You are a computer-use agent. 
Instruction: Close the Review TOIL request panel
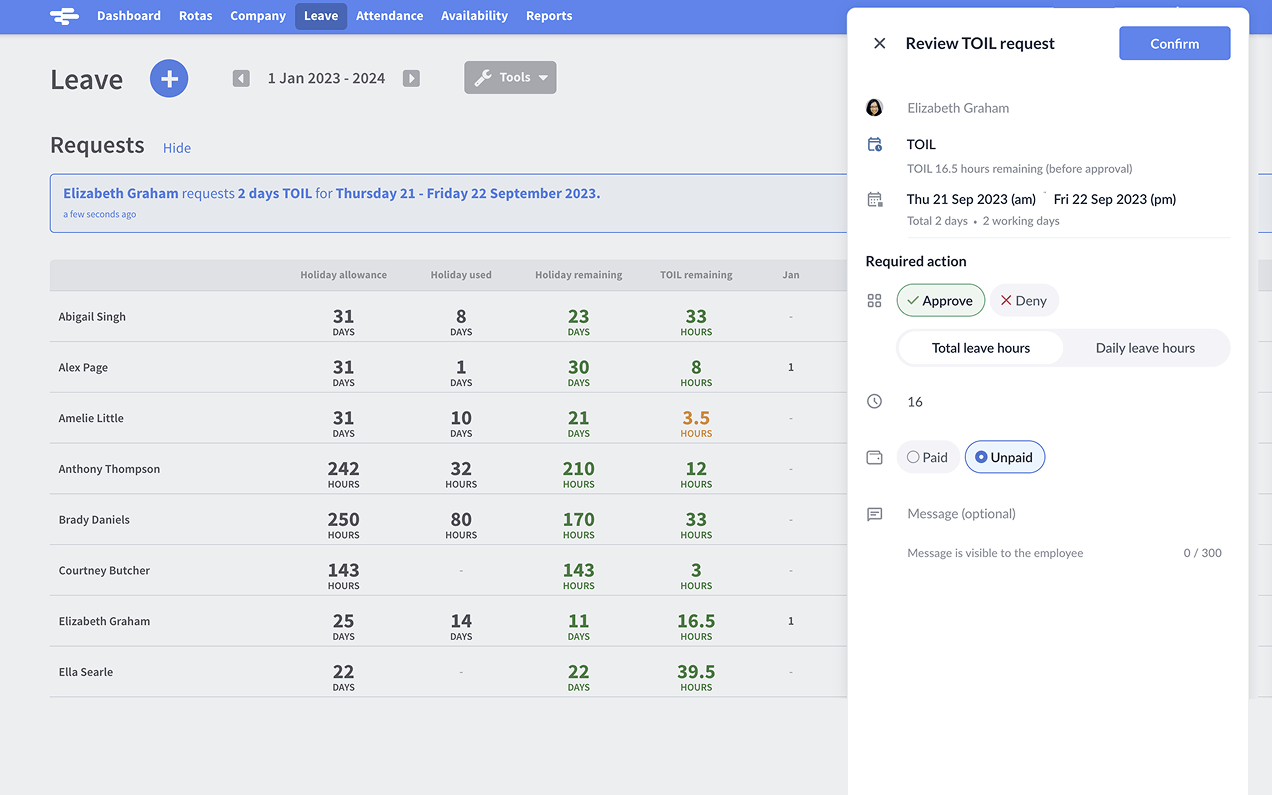click(x=880, y=43)
